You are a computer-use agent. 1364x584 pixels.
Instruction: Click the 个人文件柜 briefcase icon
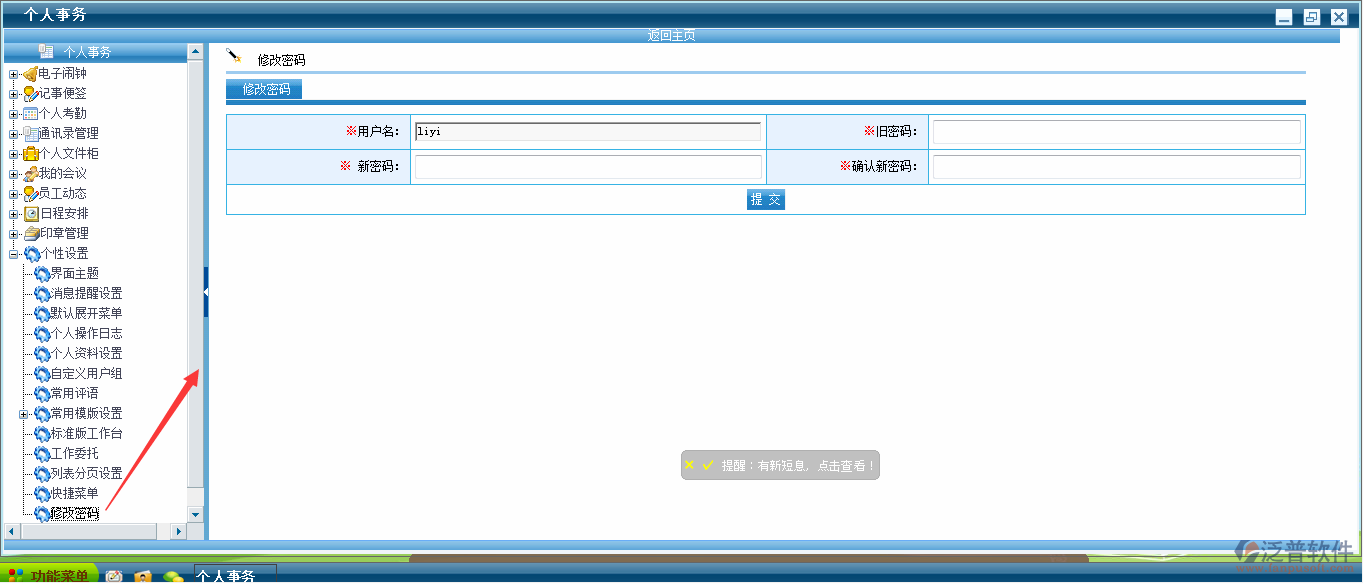pyautogui.click(x=30, y=154)
